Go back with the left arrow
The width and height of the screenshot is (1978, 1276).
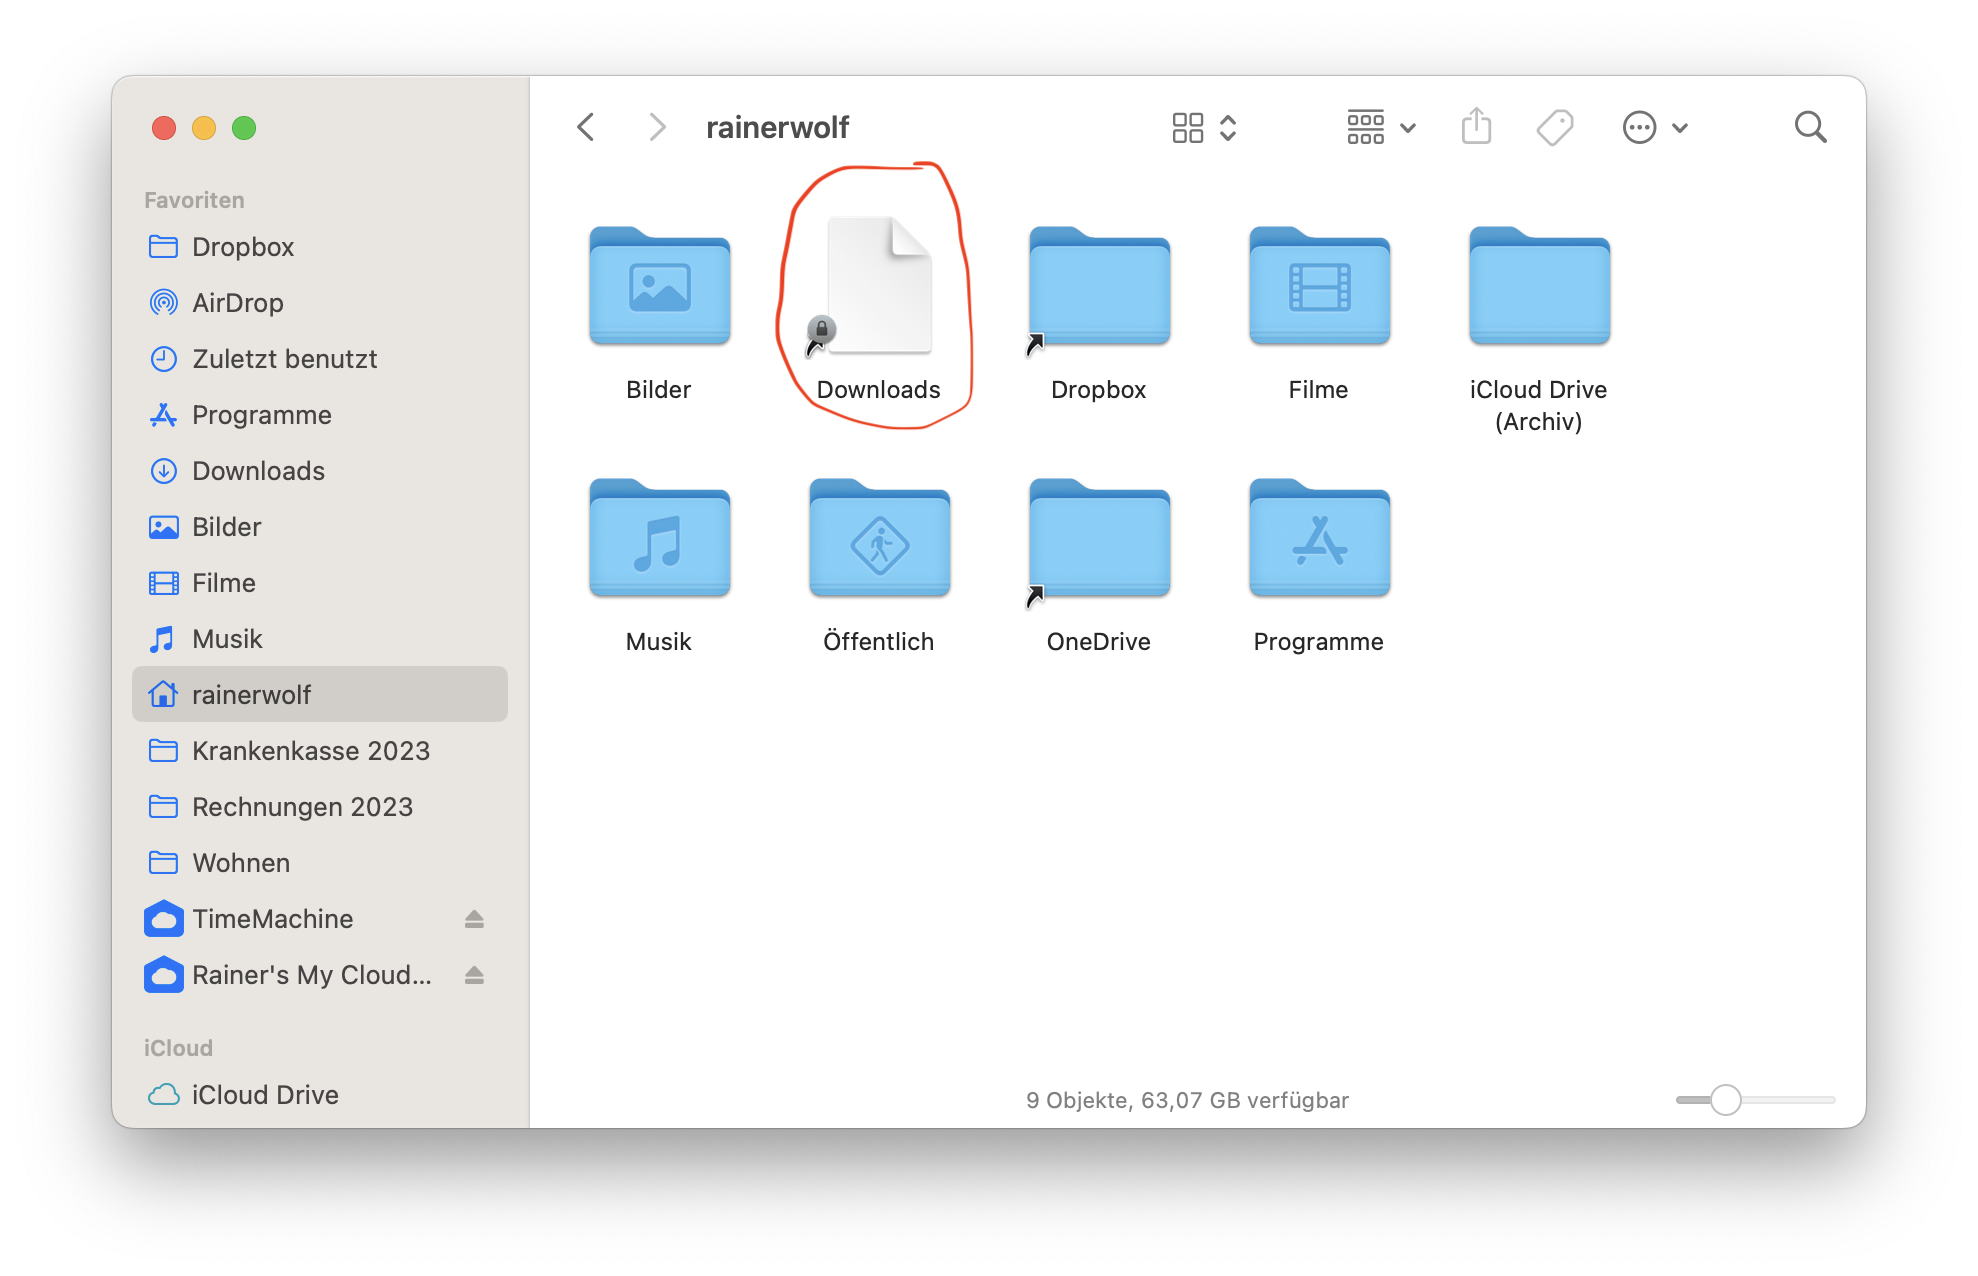click(x=587, y=127)
